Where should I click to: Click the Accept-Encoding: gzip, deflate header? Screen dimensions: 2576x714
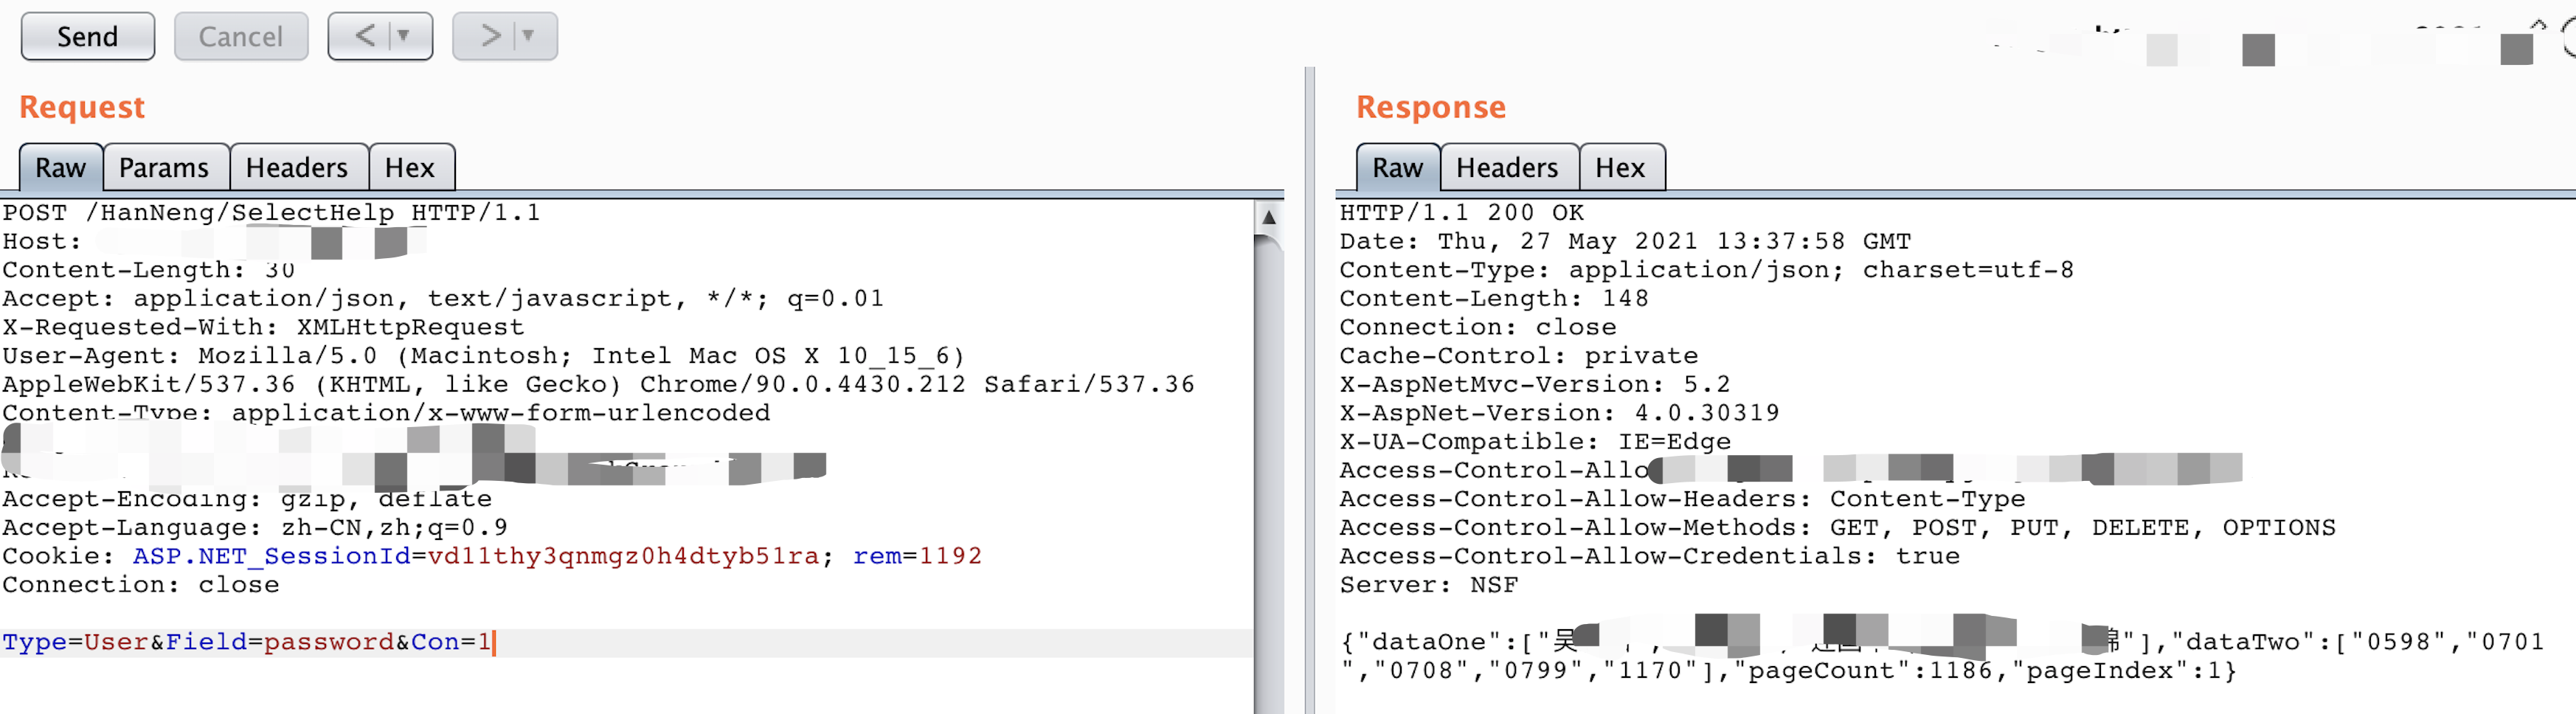247,499
